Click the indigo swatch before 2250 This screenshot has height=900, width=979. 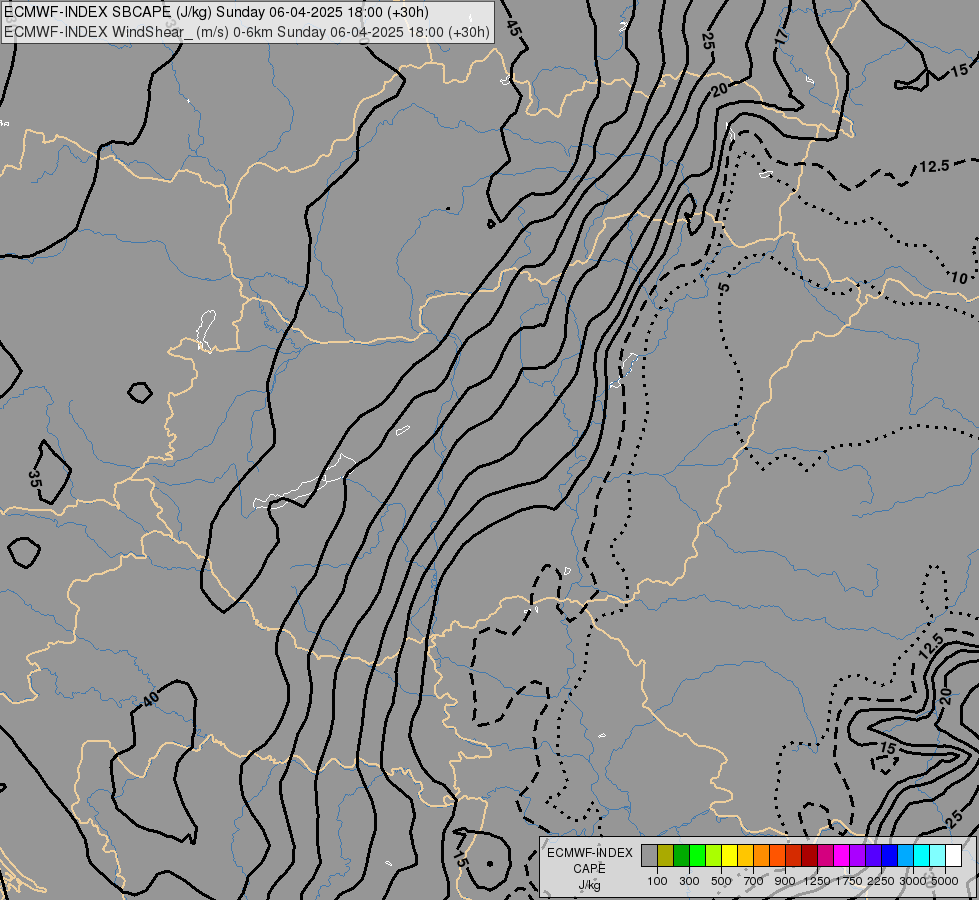(873, 856)
